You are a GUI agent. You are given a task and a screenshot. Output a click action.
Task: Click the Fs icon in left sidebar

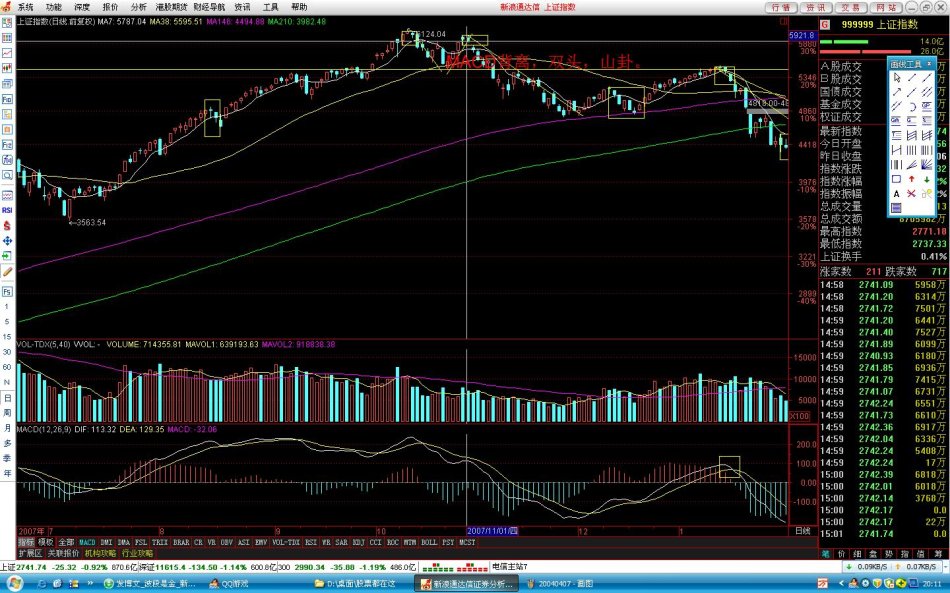click(x=7, y=291)
